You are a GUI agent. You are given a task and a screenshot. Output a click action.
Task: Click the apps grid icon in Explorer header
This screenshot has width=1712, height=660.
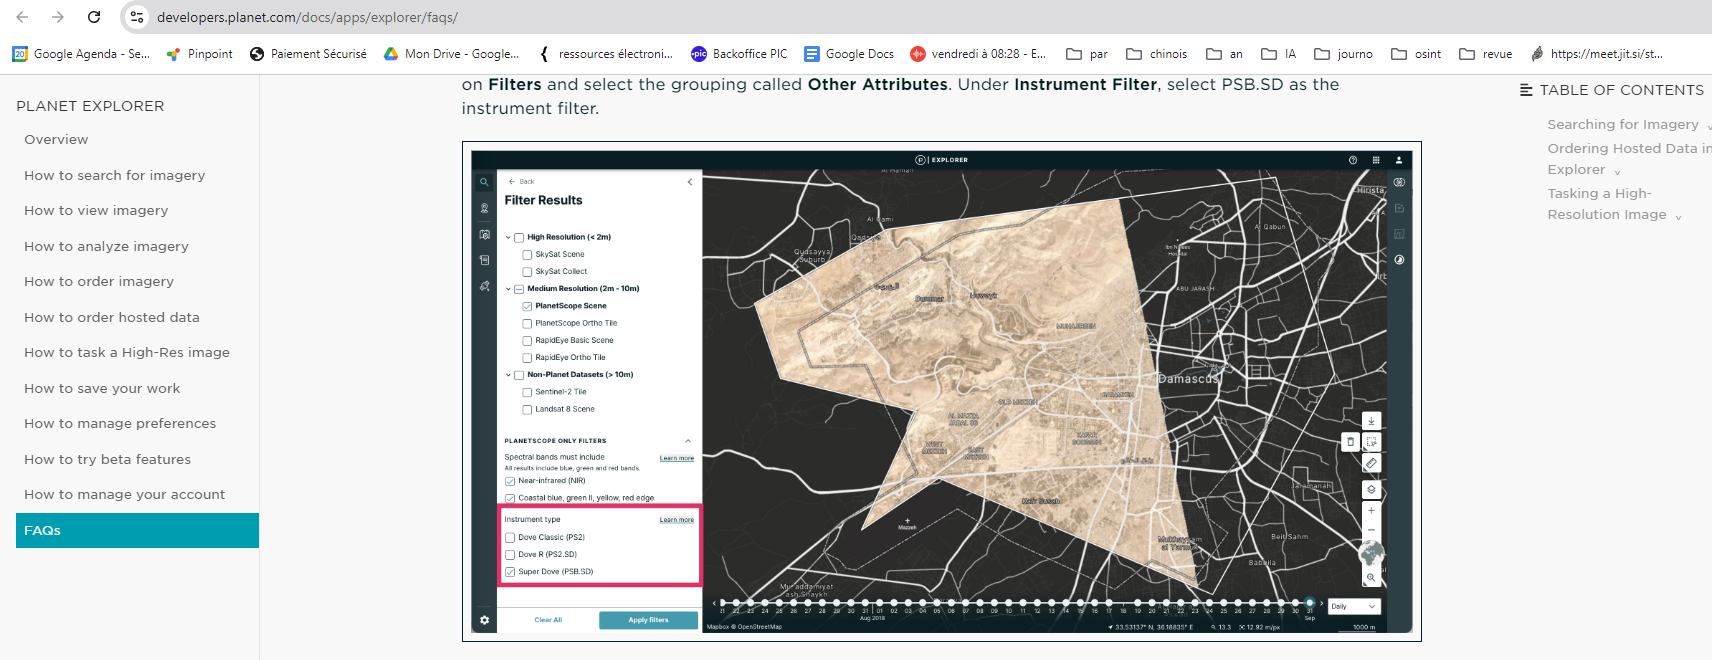[x=1376, y=160]
